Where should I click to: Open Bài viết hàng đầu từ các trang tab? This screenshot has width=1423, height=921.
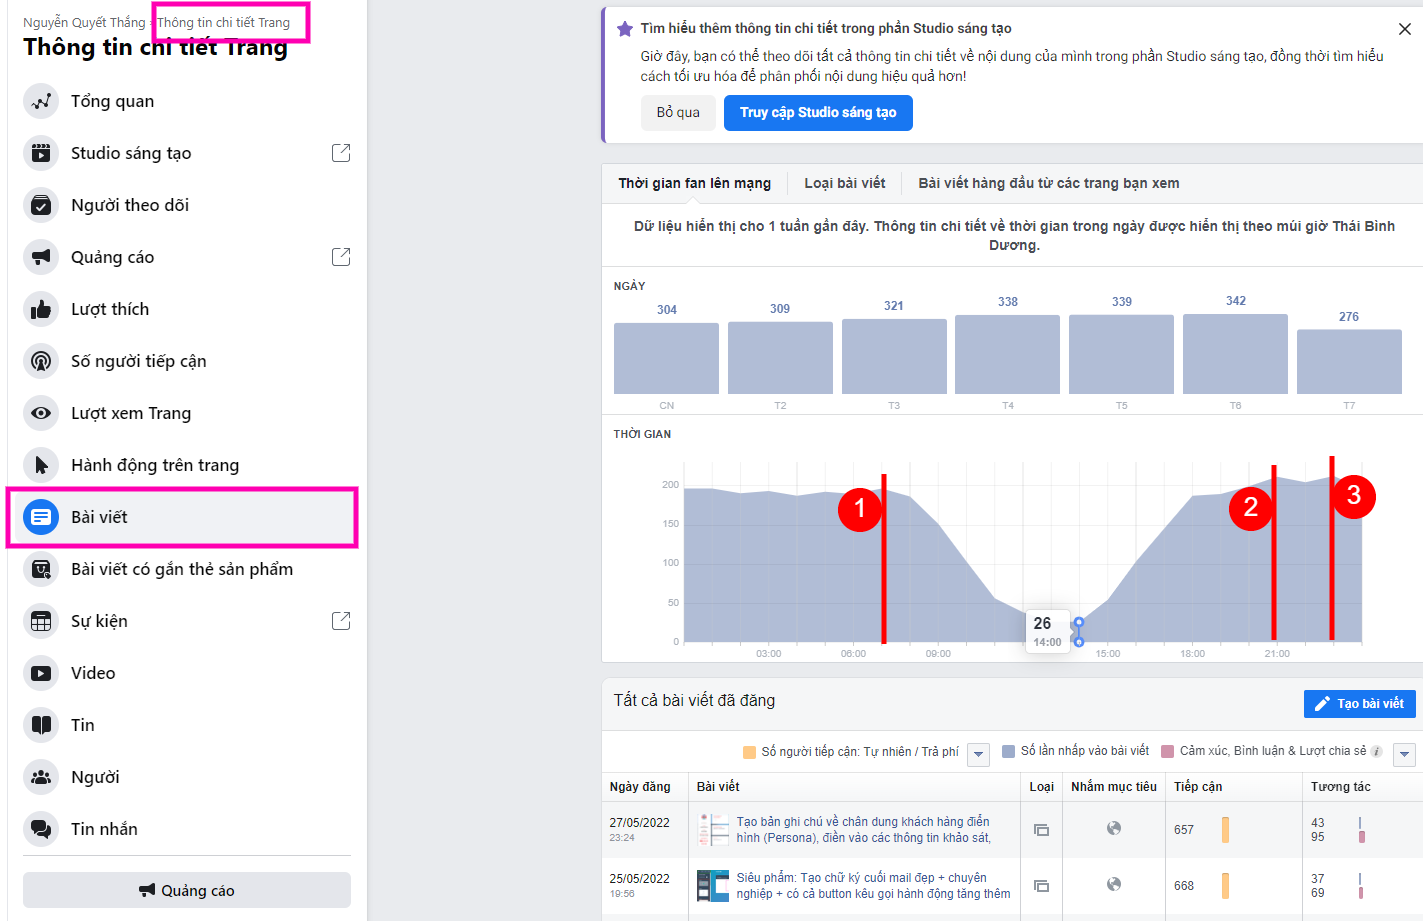point(1049,183)
